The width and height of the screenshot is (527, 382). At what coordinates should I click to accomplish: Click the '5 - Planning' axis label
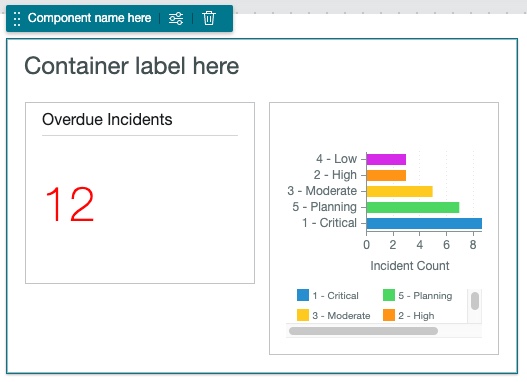[324, 207]
